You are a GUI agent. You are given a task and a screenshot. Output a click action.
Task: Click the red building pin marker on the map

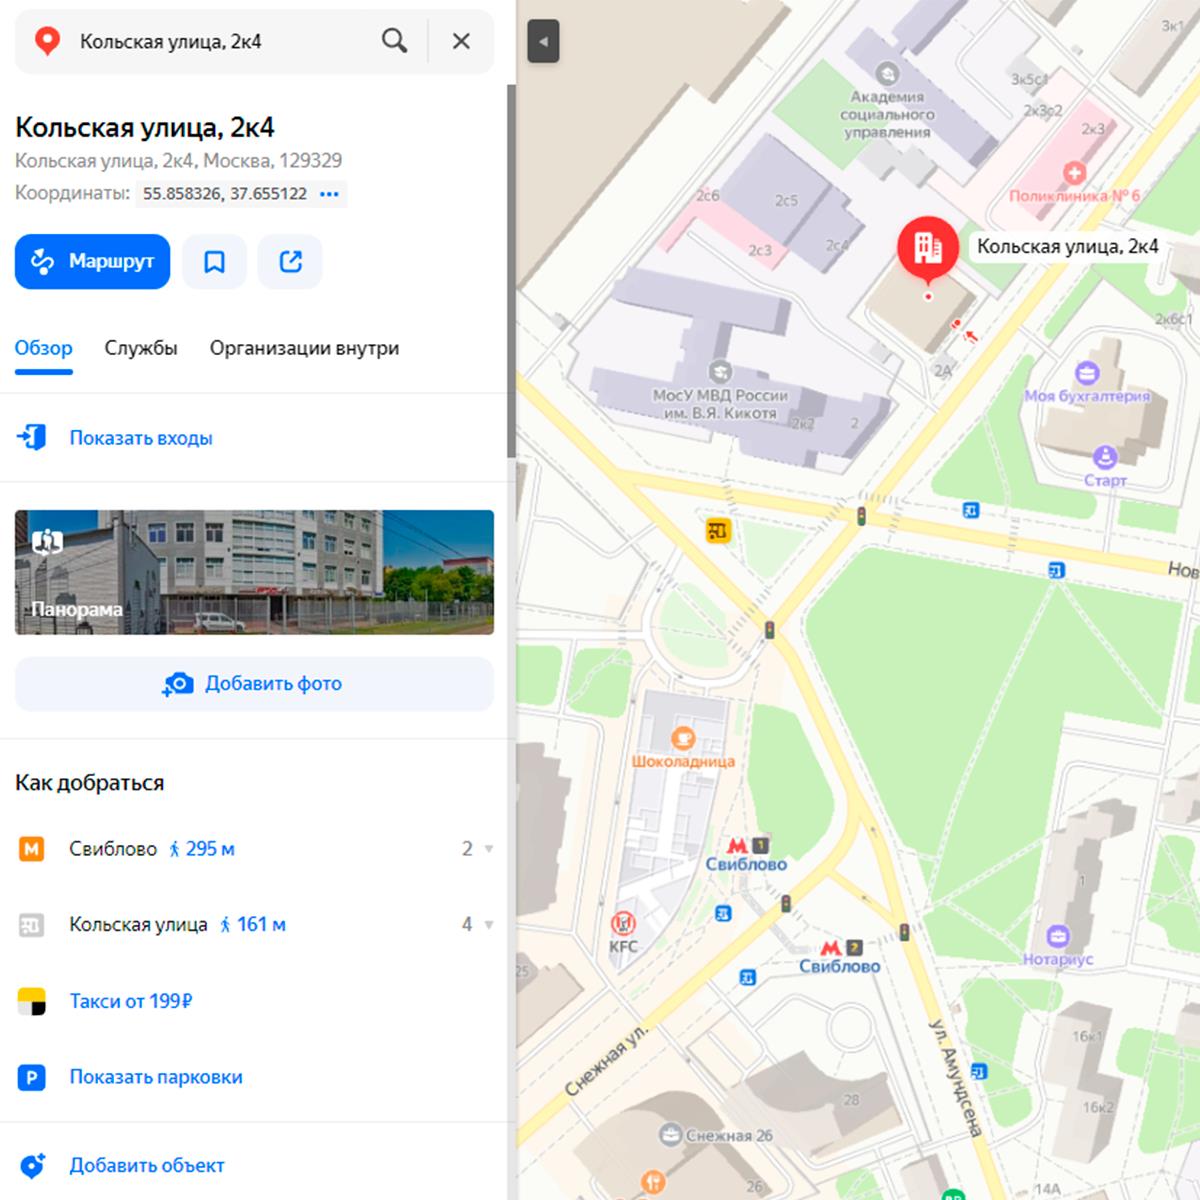(927, 247)
